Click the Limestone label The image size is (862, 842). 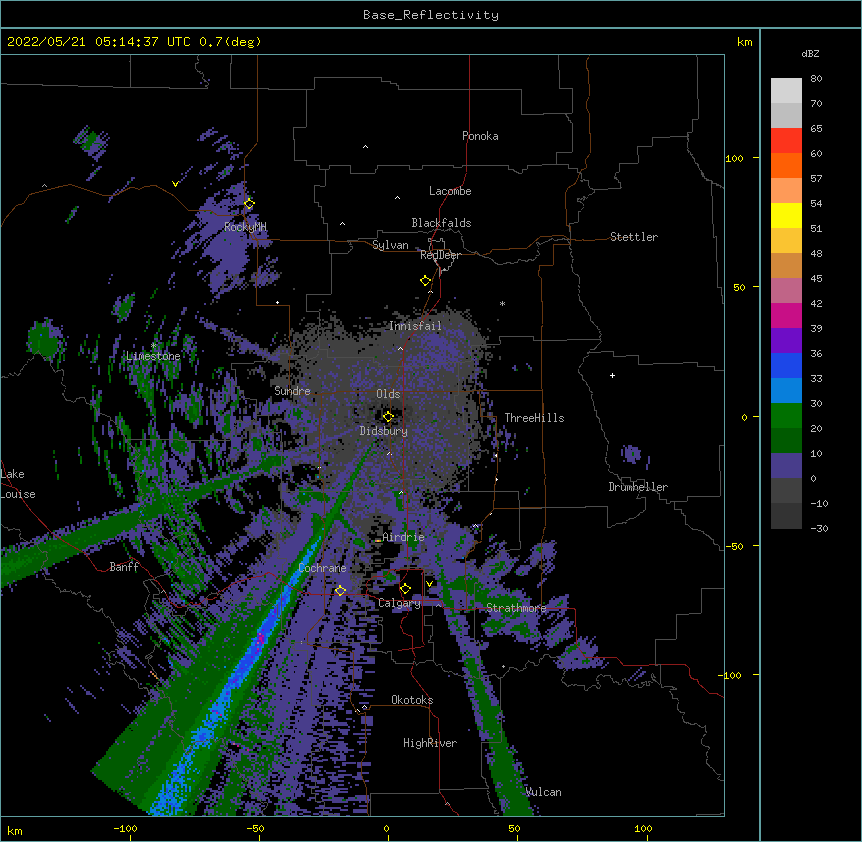[153, 356]
